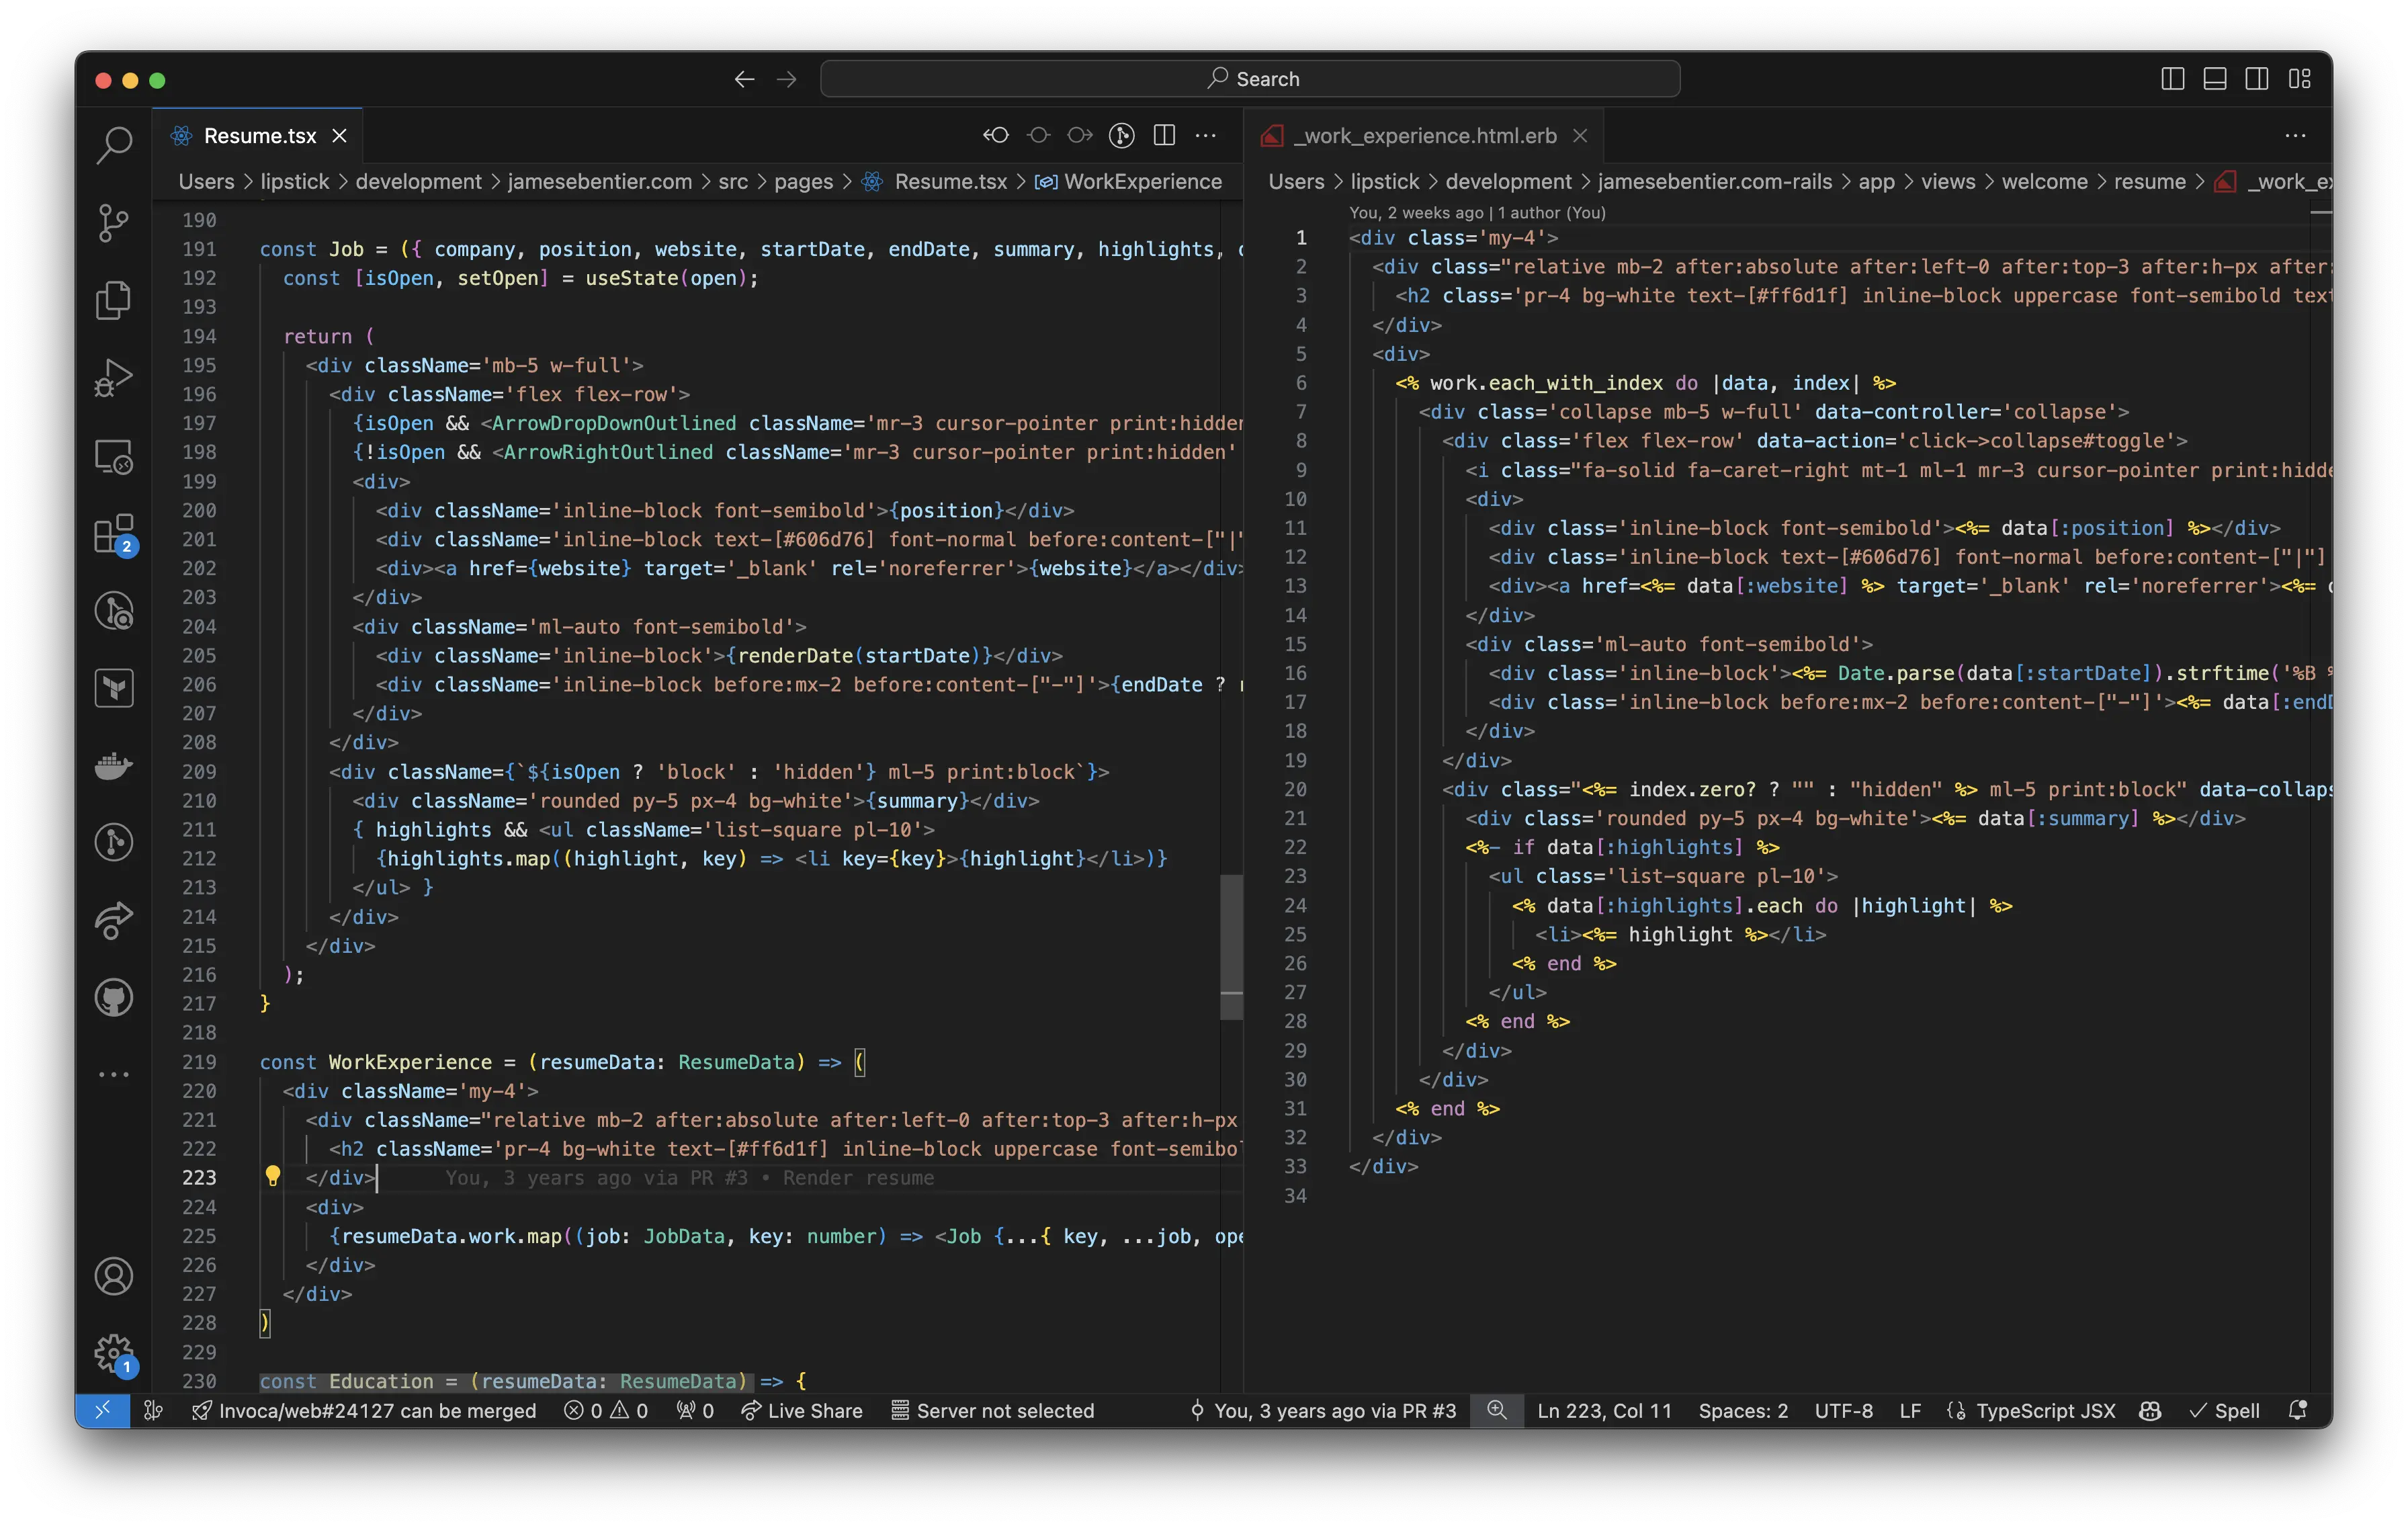Click the left editor vertical scrollbar thumb
This screenshot has height=1528, width=2408.
click(1232, 947)
